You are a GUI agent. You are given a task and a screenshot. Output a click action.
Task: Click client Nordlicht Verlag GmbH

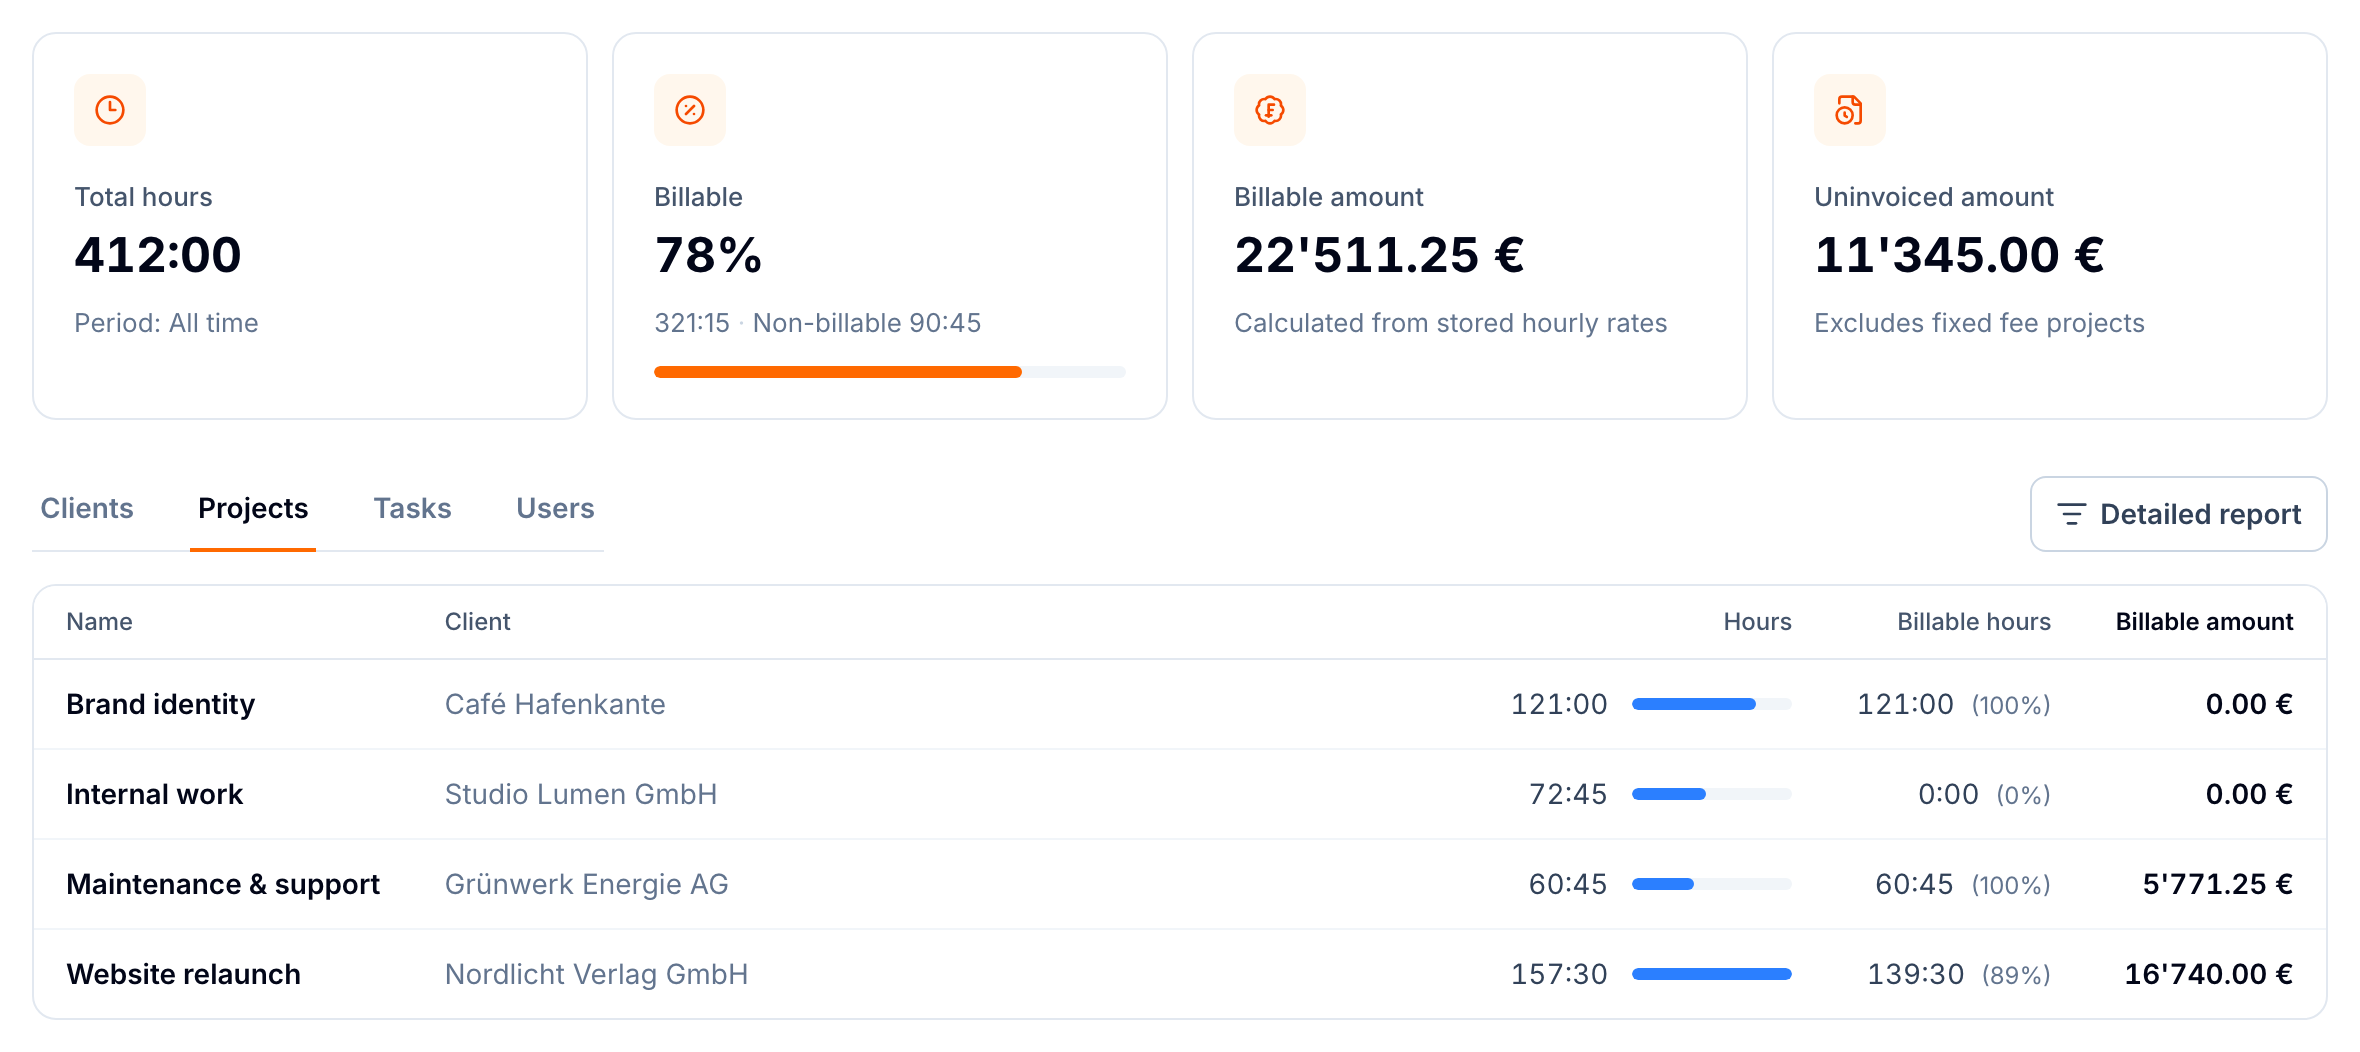pyautogui.click(x=596, y=974)
